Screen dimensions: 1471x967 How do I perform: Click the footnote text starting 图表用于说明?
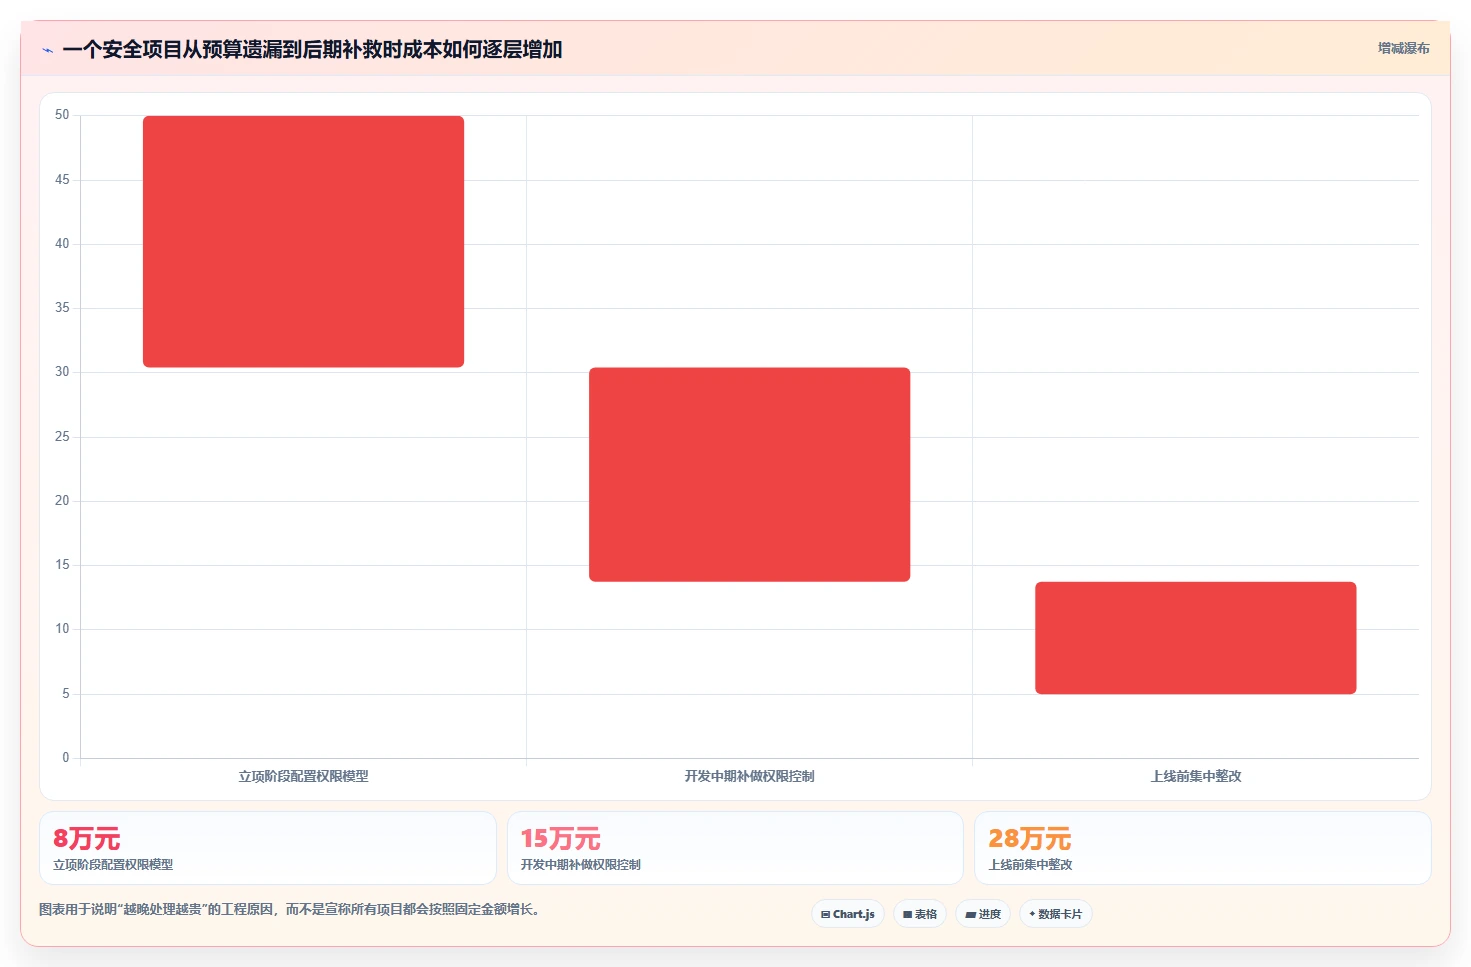(289, 909)
